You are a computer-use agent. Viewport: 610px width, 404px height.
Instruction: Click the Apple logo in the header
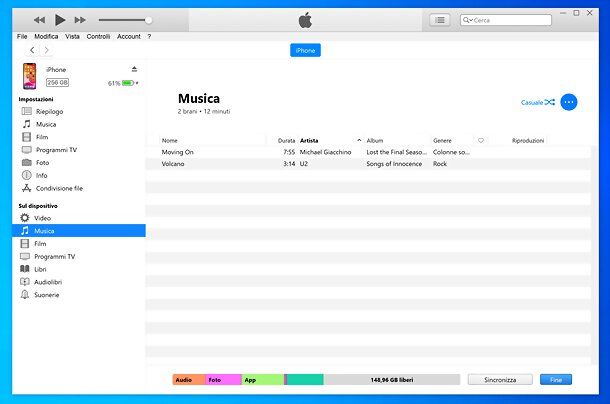pos(305,20)
